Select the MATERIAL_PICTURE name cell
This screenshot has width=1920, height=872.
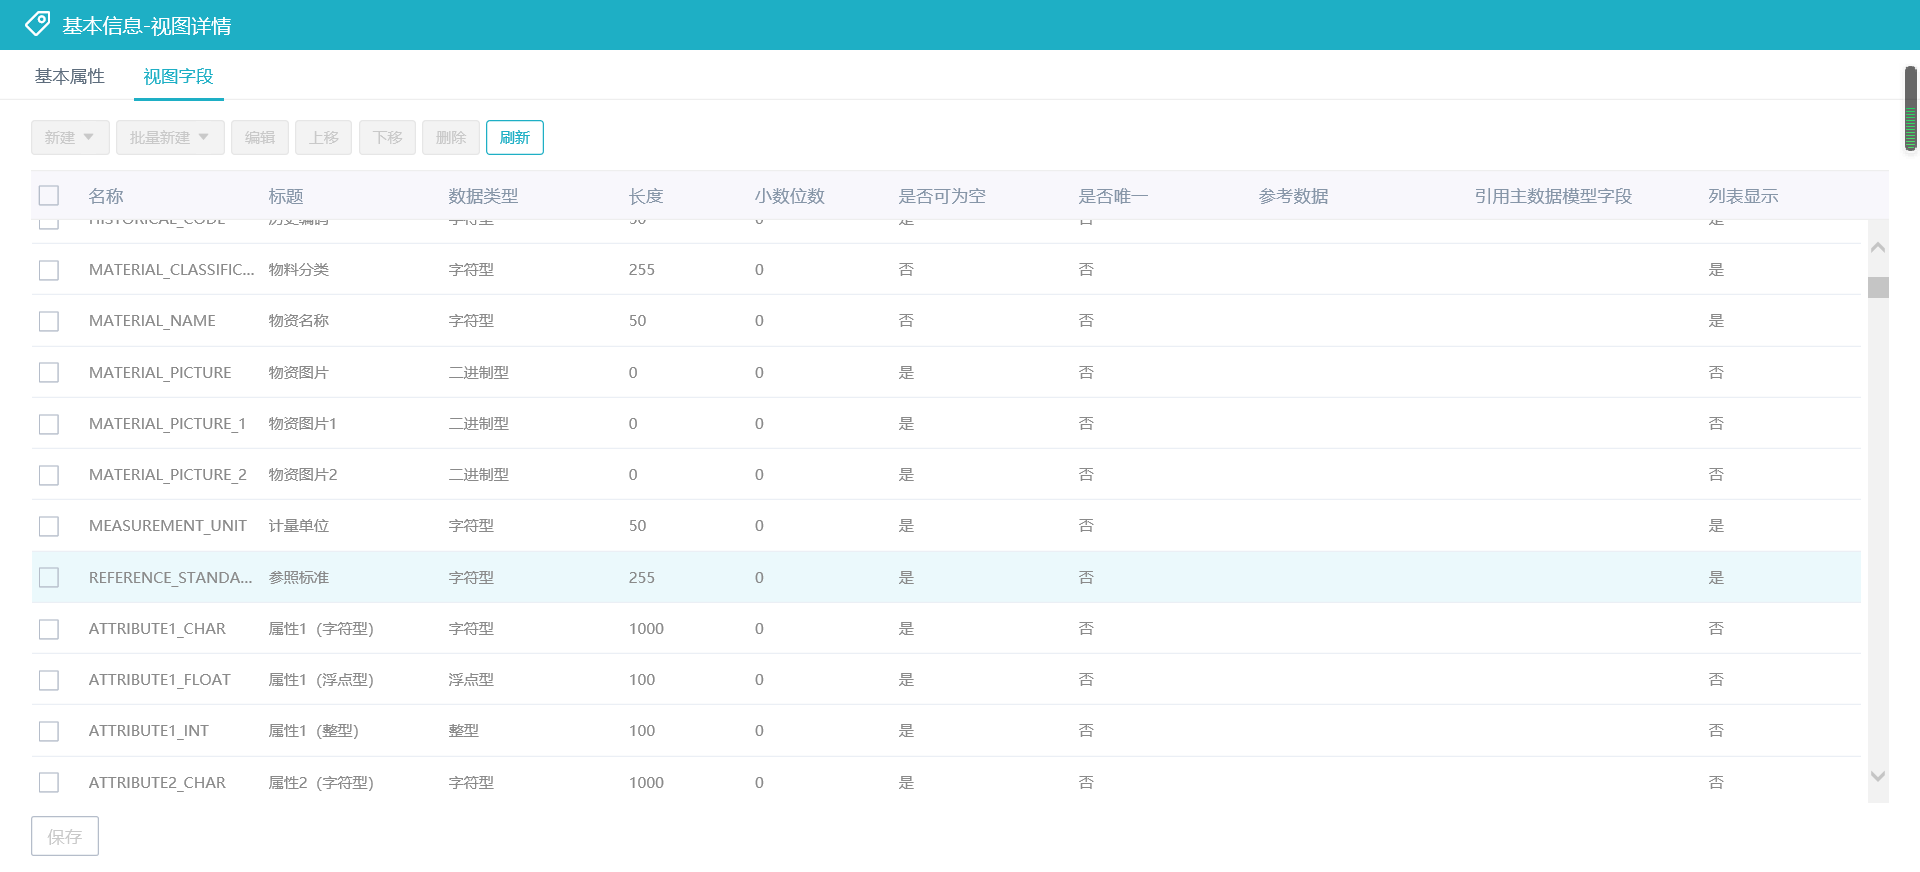[x=160, y=372]
